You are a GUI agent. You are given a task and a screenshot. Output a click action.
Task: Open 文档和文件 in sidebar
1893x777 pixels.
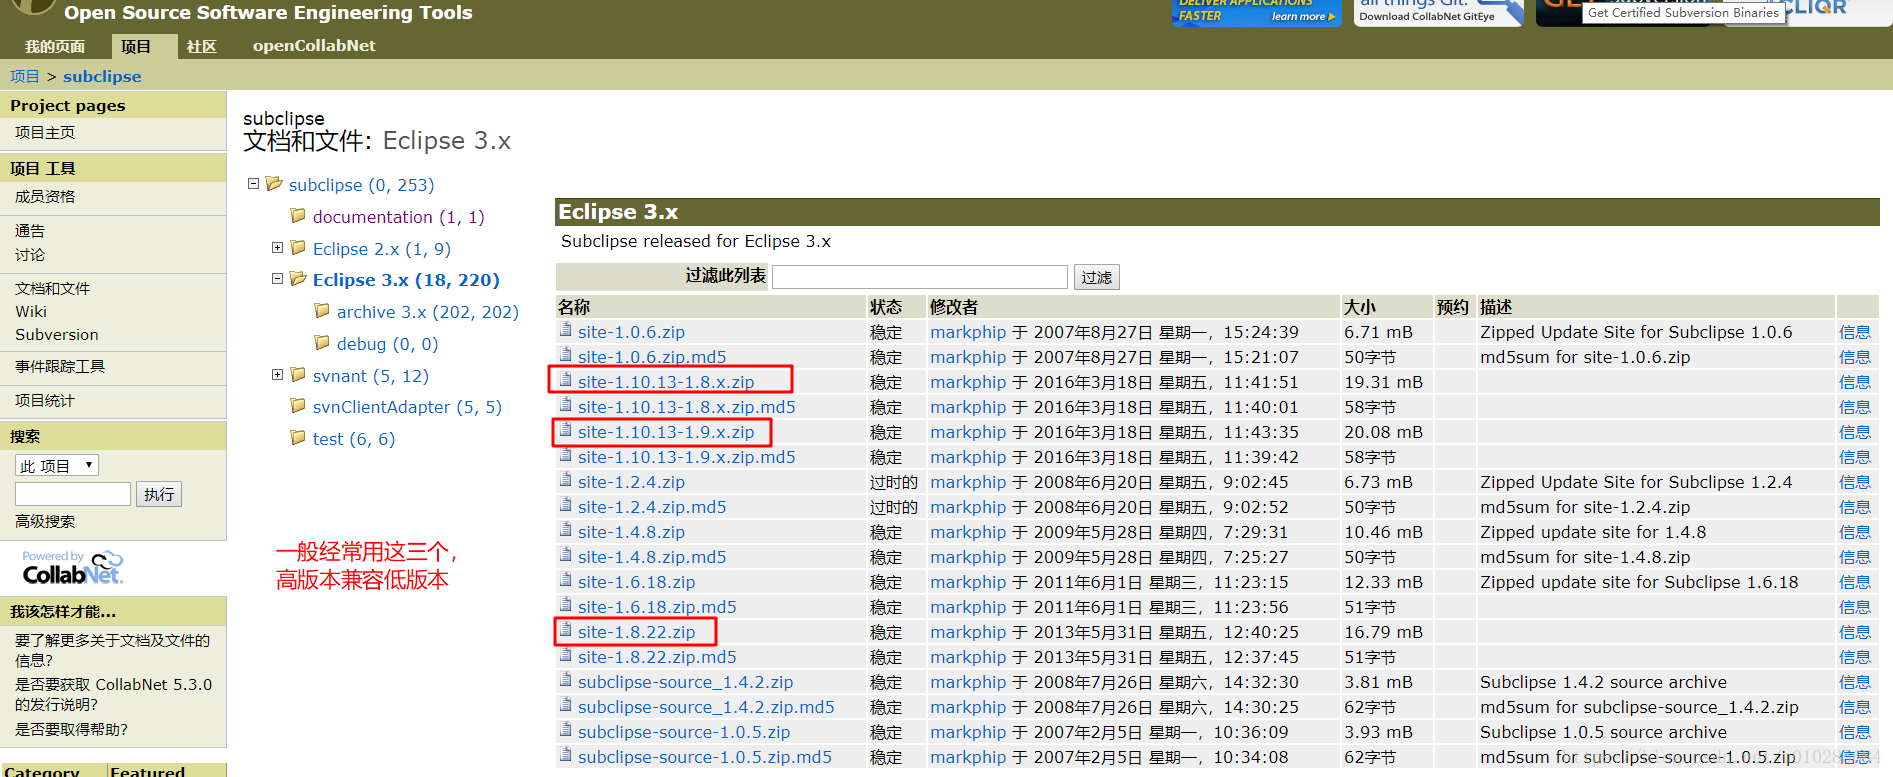click(52, 288)
